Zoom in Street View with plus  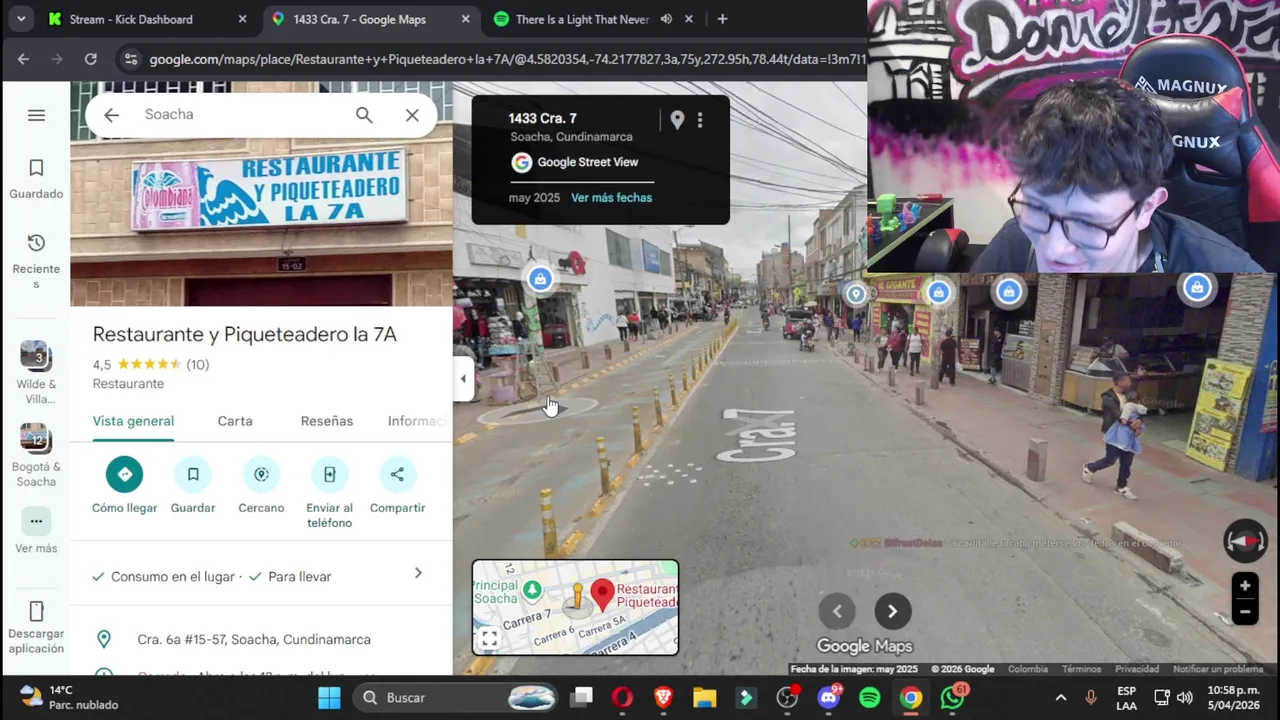point(1245,586)
